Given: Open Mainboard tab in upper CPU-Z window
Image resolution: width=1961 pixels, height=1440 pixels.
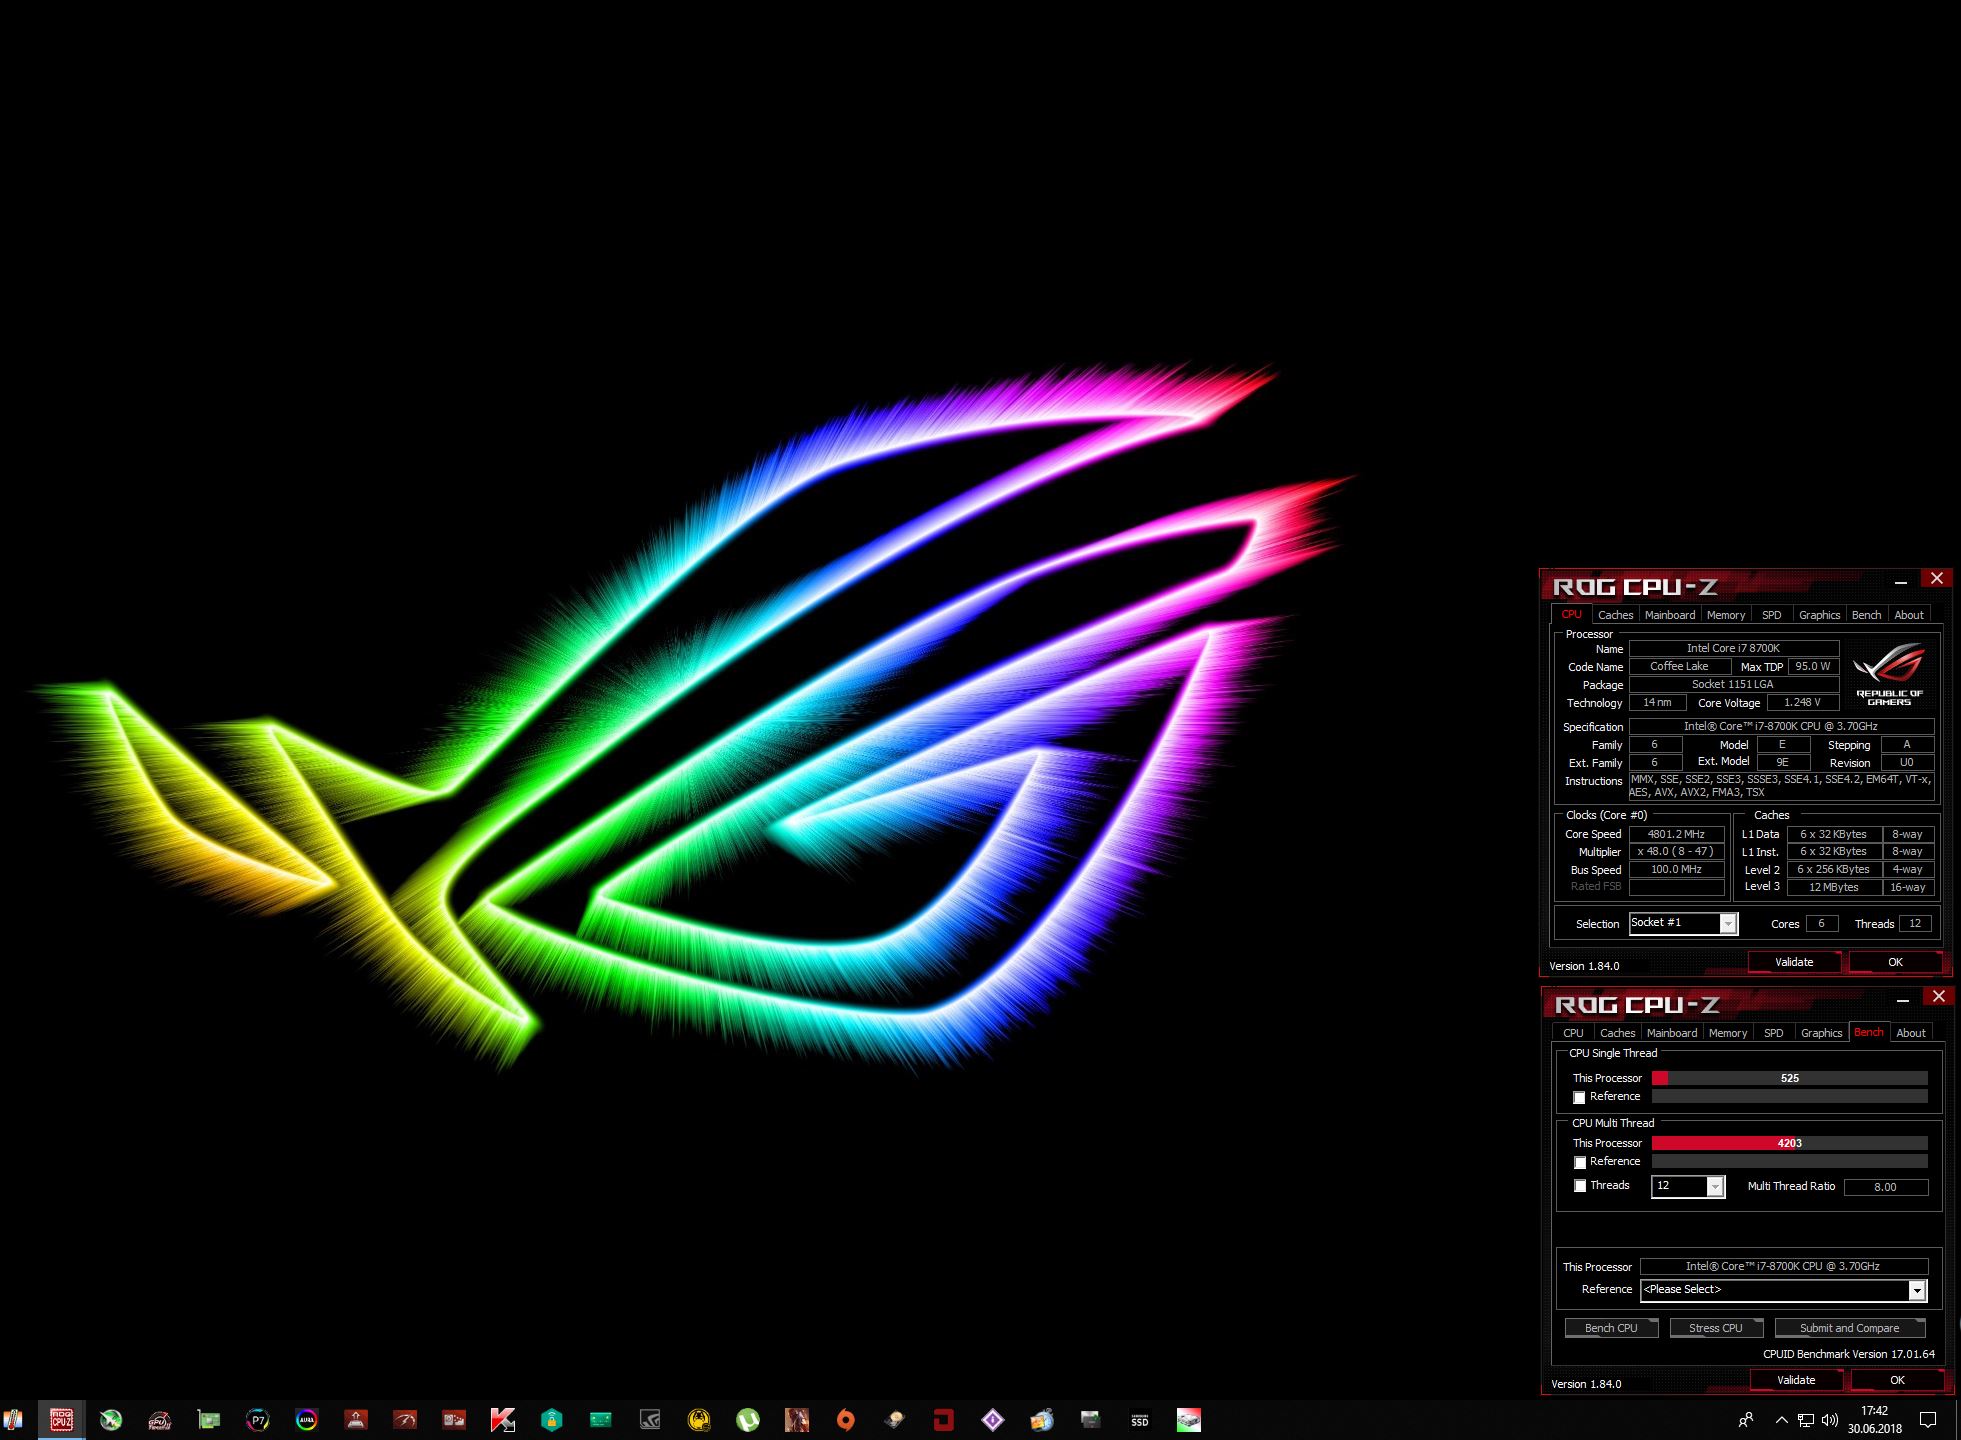Looking at the screenshot, I should (x=1670, y=615).
